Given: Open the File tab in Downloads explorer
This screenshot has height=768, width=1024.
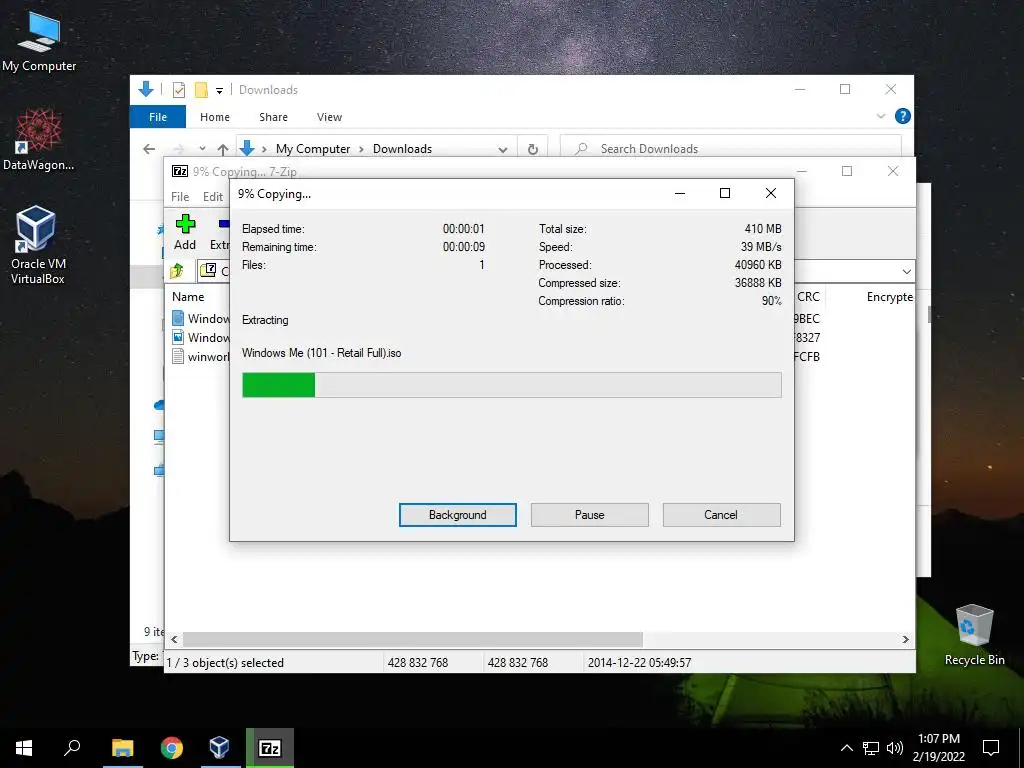Looking at the screenshot, I should pyautogui.click(x=158, y=117).
